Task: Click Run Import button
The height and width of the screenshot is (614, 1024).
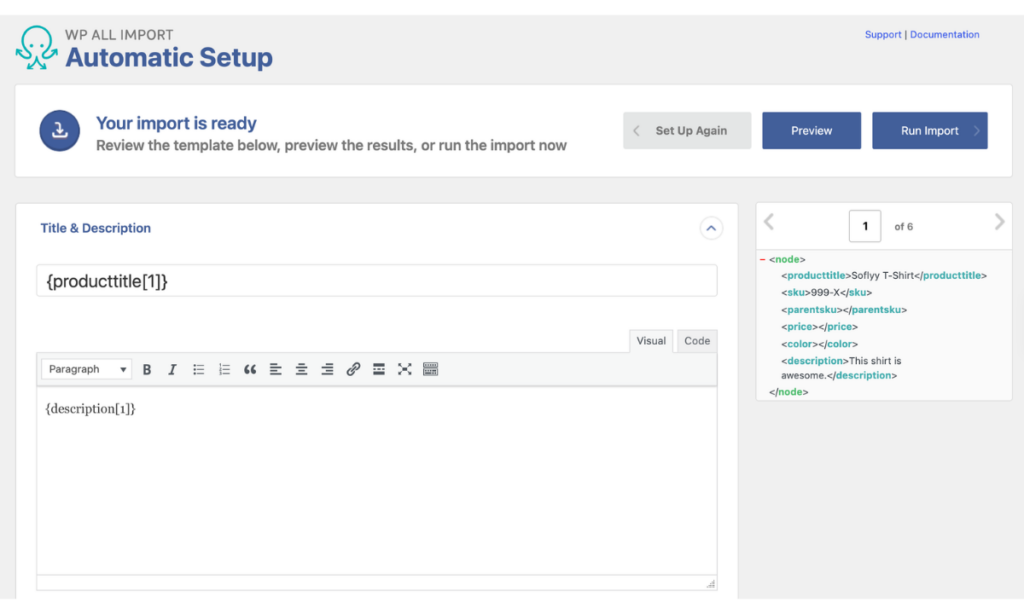Action: point(930,131)
